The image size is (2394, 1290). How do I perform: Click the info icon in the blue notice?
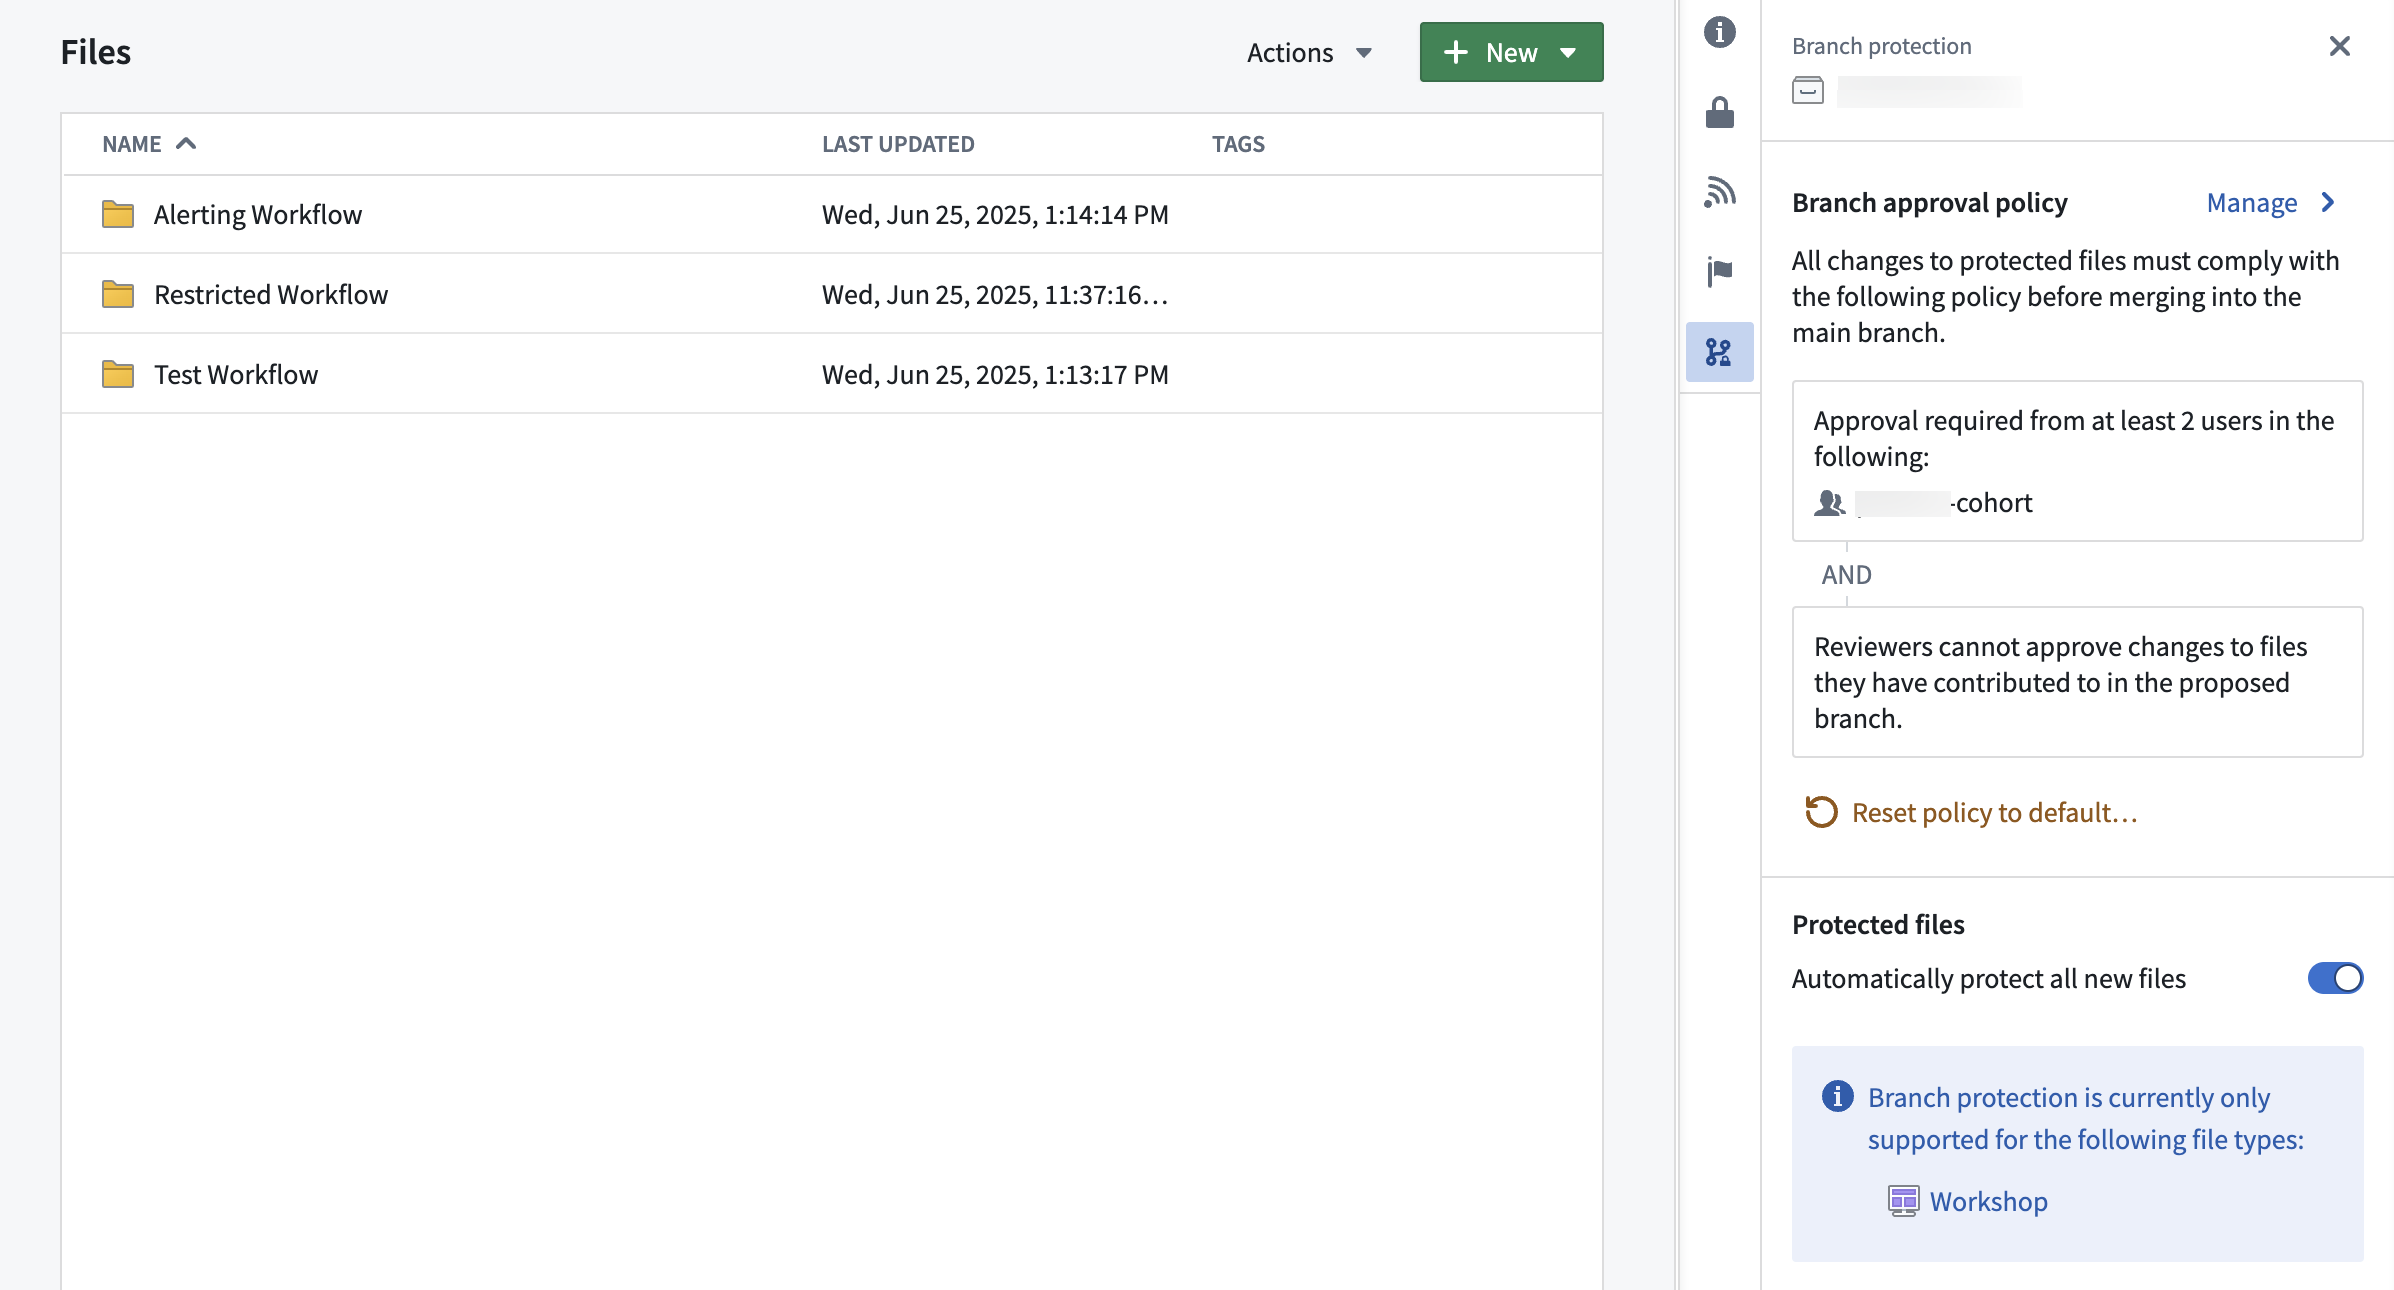tap(1837, 1096)
